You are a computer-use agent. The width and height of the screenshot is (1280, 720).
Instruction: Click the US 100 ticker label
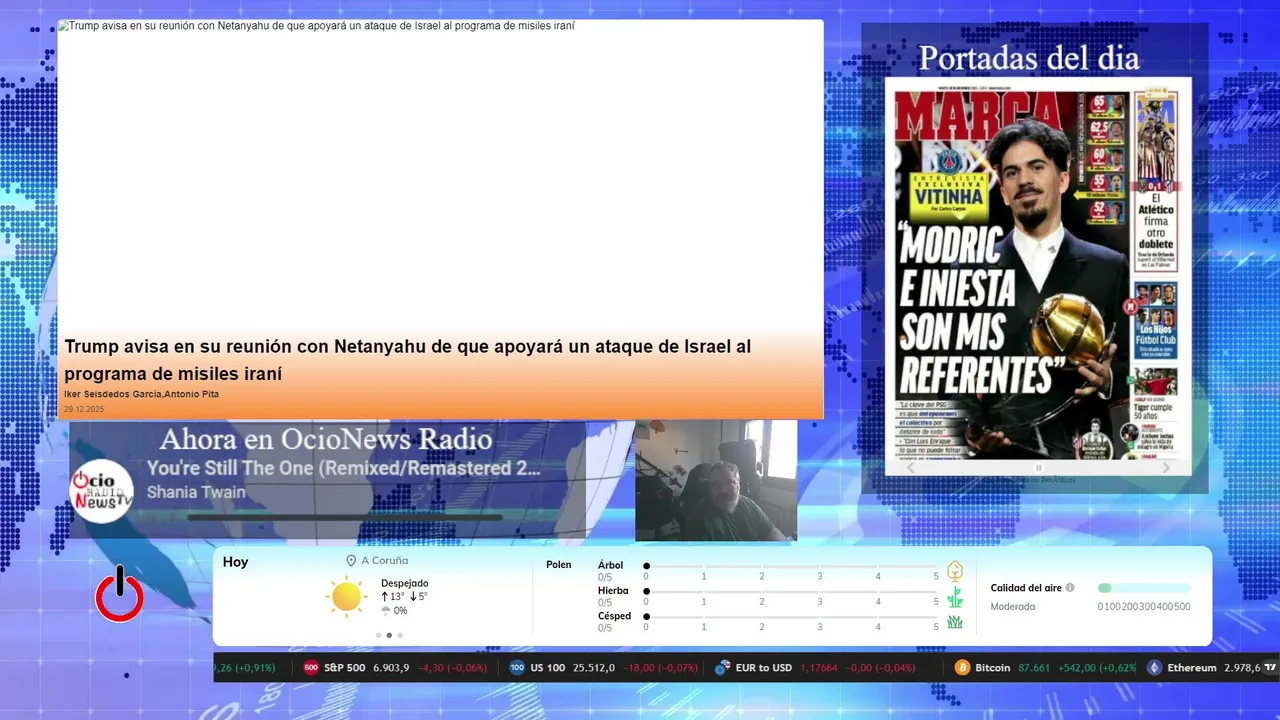tap(548, 668)
